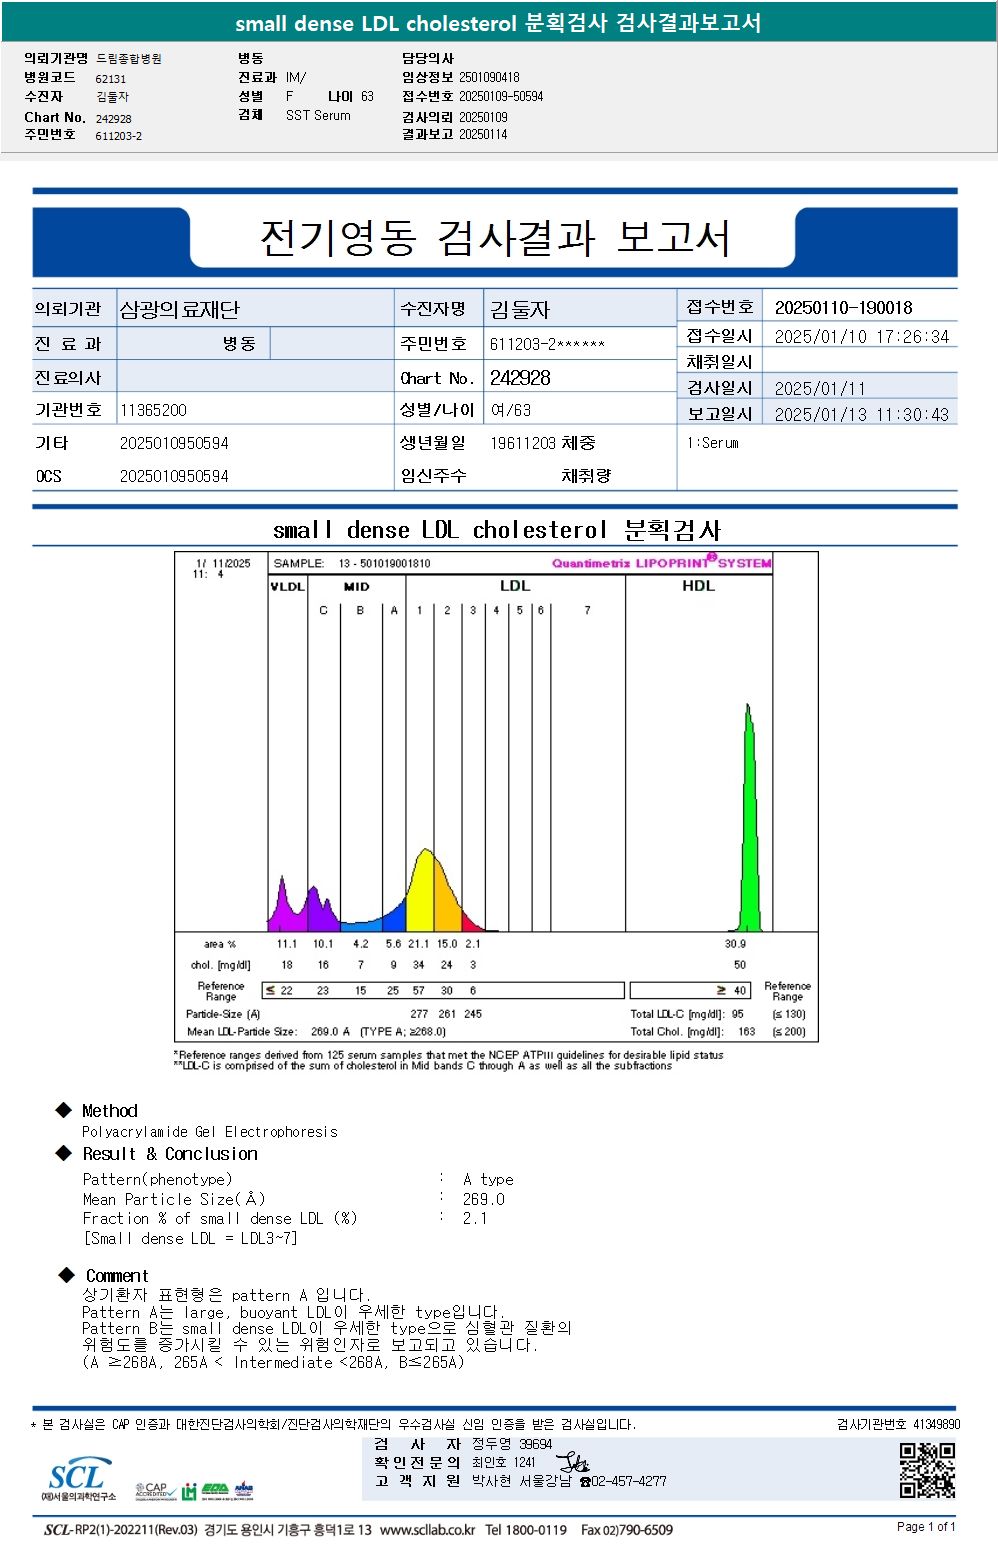Select the Chart No. value 242928 in table
The height and width of the screenshot is (1564, 998).
pos(520,378)
